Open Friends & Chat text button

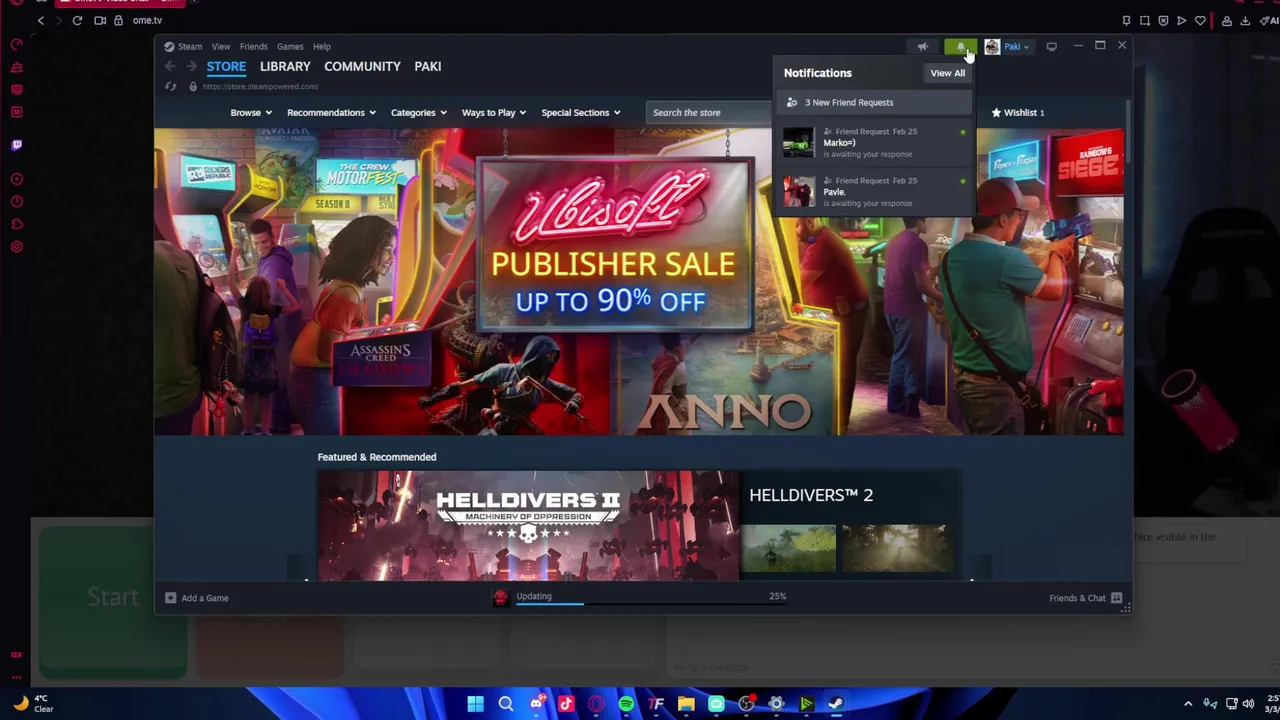click(x=1077, y=598)
